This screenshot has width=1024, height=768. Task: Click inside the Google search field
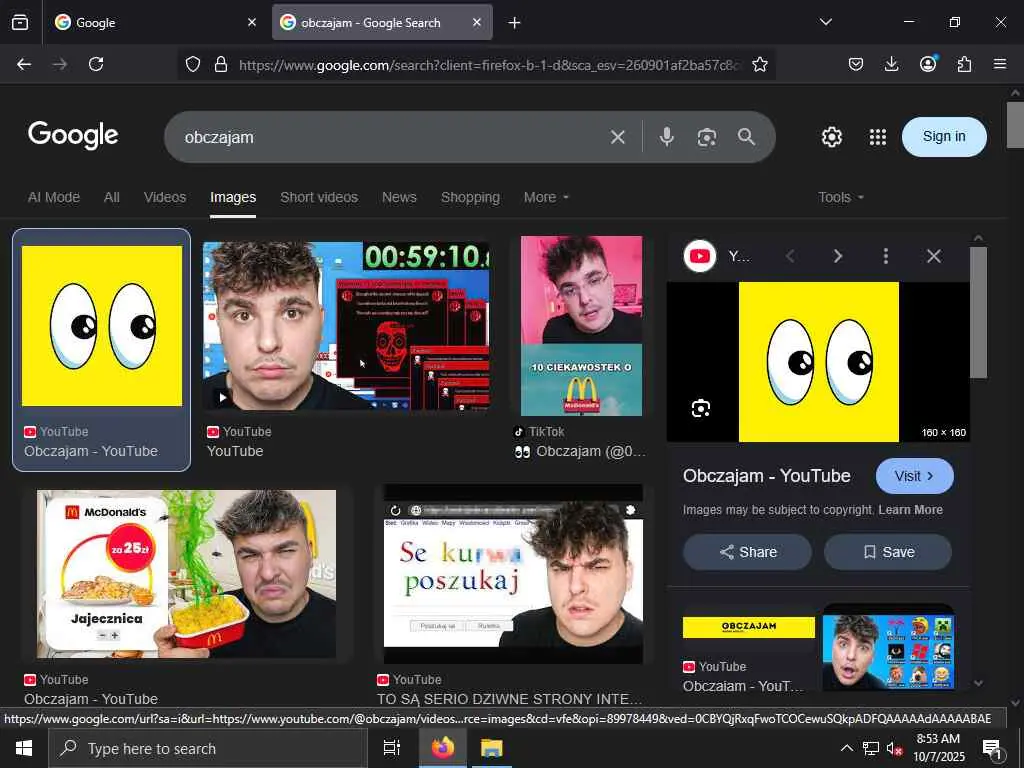tap(392, 137)
